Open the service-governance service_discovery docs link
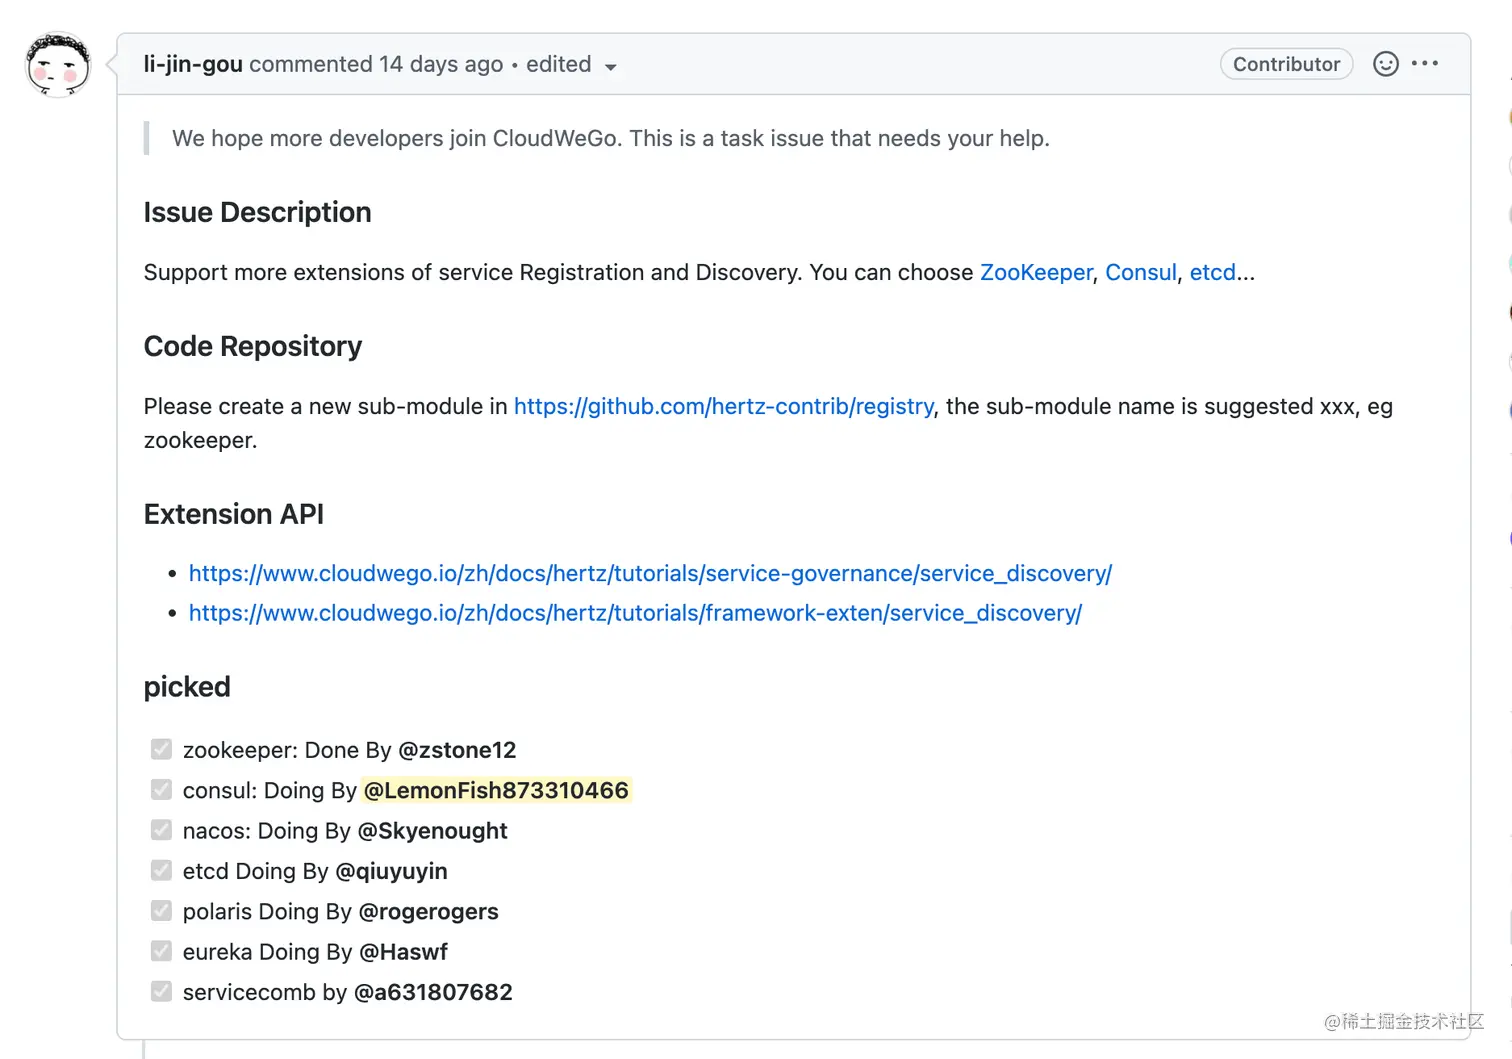The image size is (1512, 1059). [x=650, y=573]
